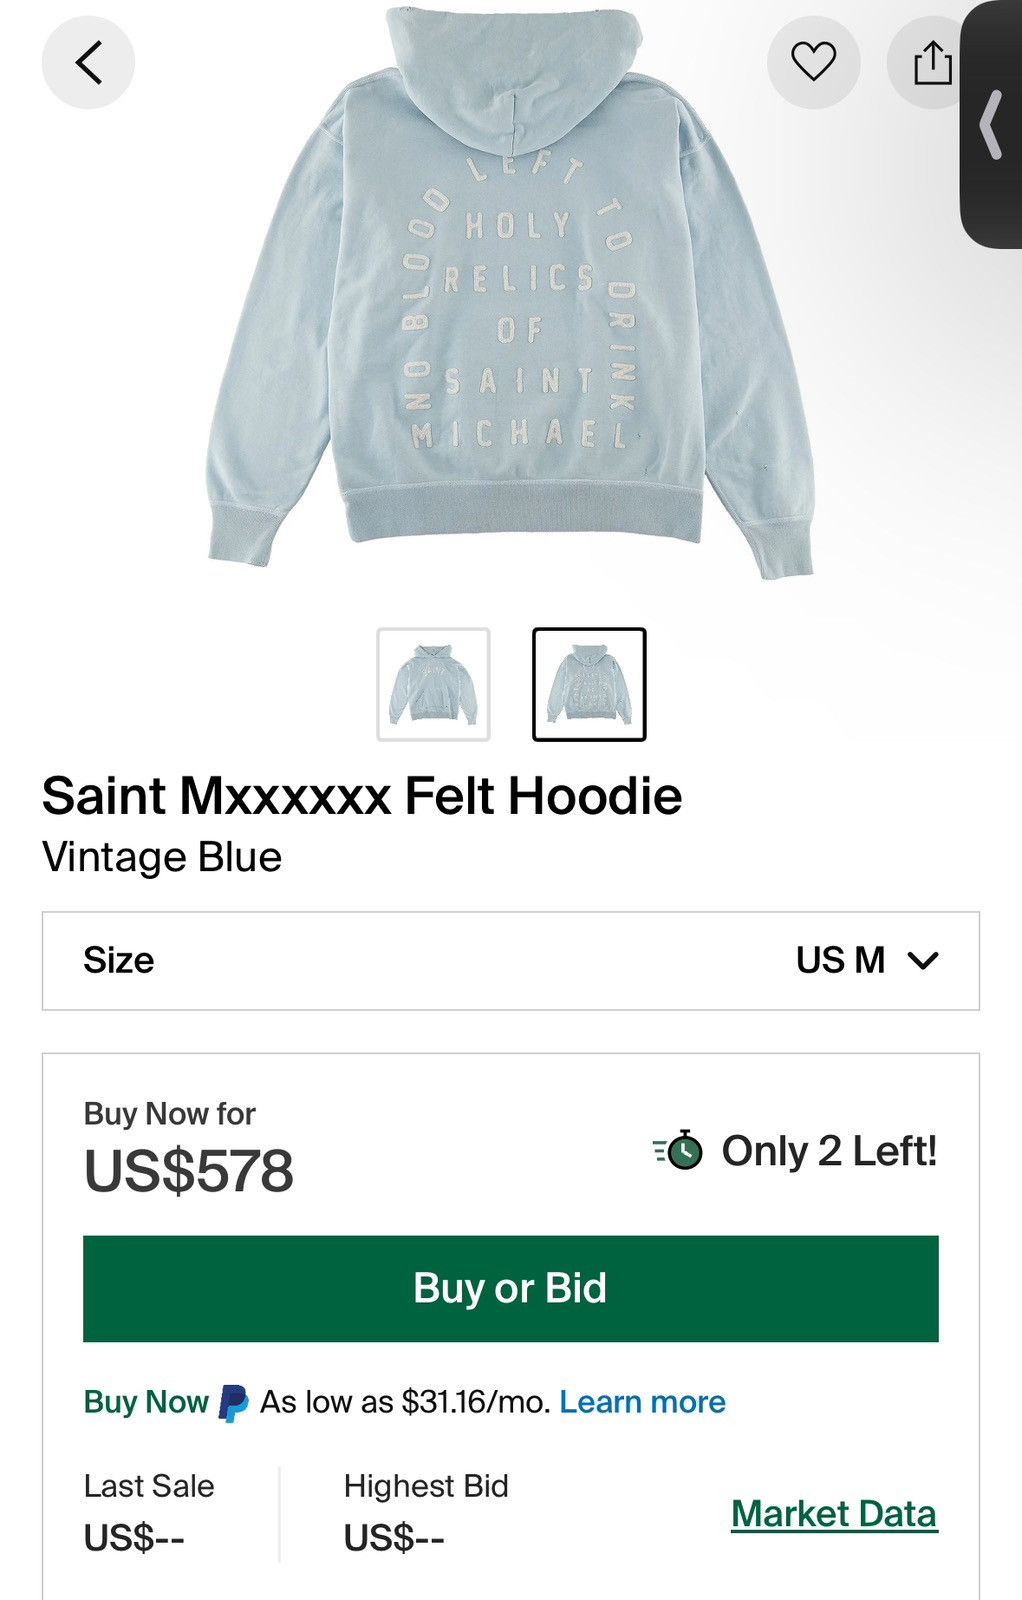This screenshot has width=1022, height=1600.
Task: Tap the Highest Bid value
Action: click(x=394, y=1538)
